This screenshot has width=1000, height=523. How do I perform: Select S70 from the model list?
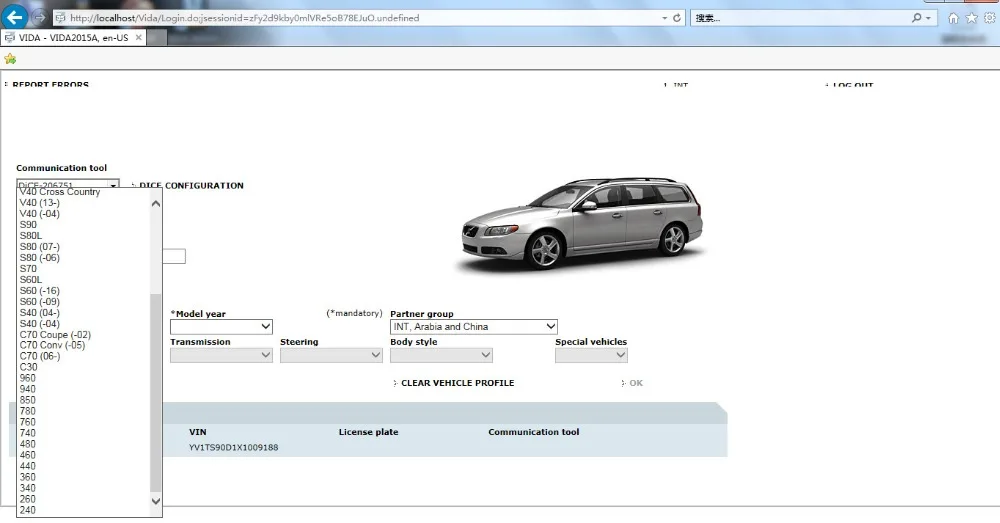click(28, 269)
